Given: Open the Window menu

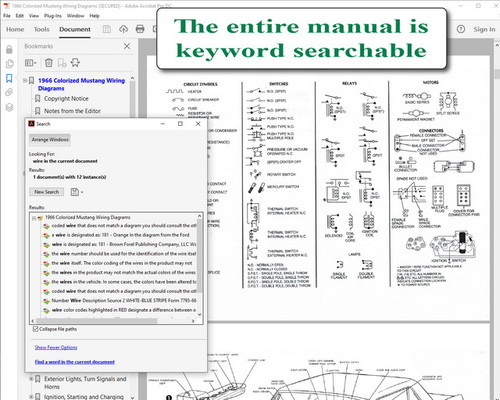Looking at the screenshot, I should tap(75, 16).
